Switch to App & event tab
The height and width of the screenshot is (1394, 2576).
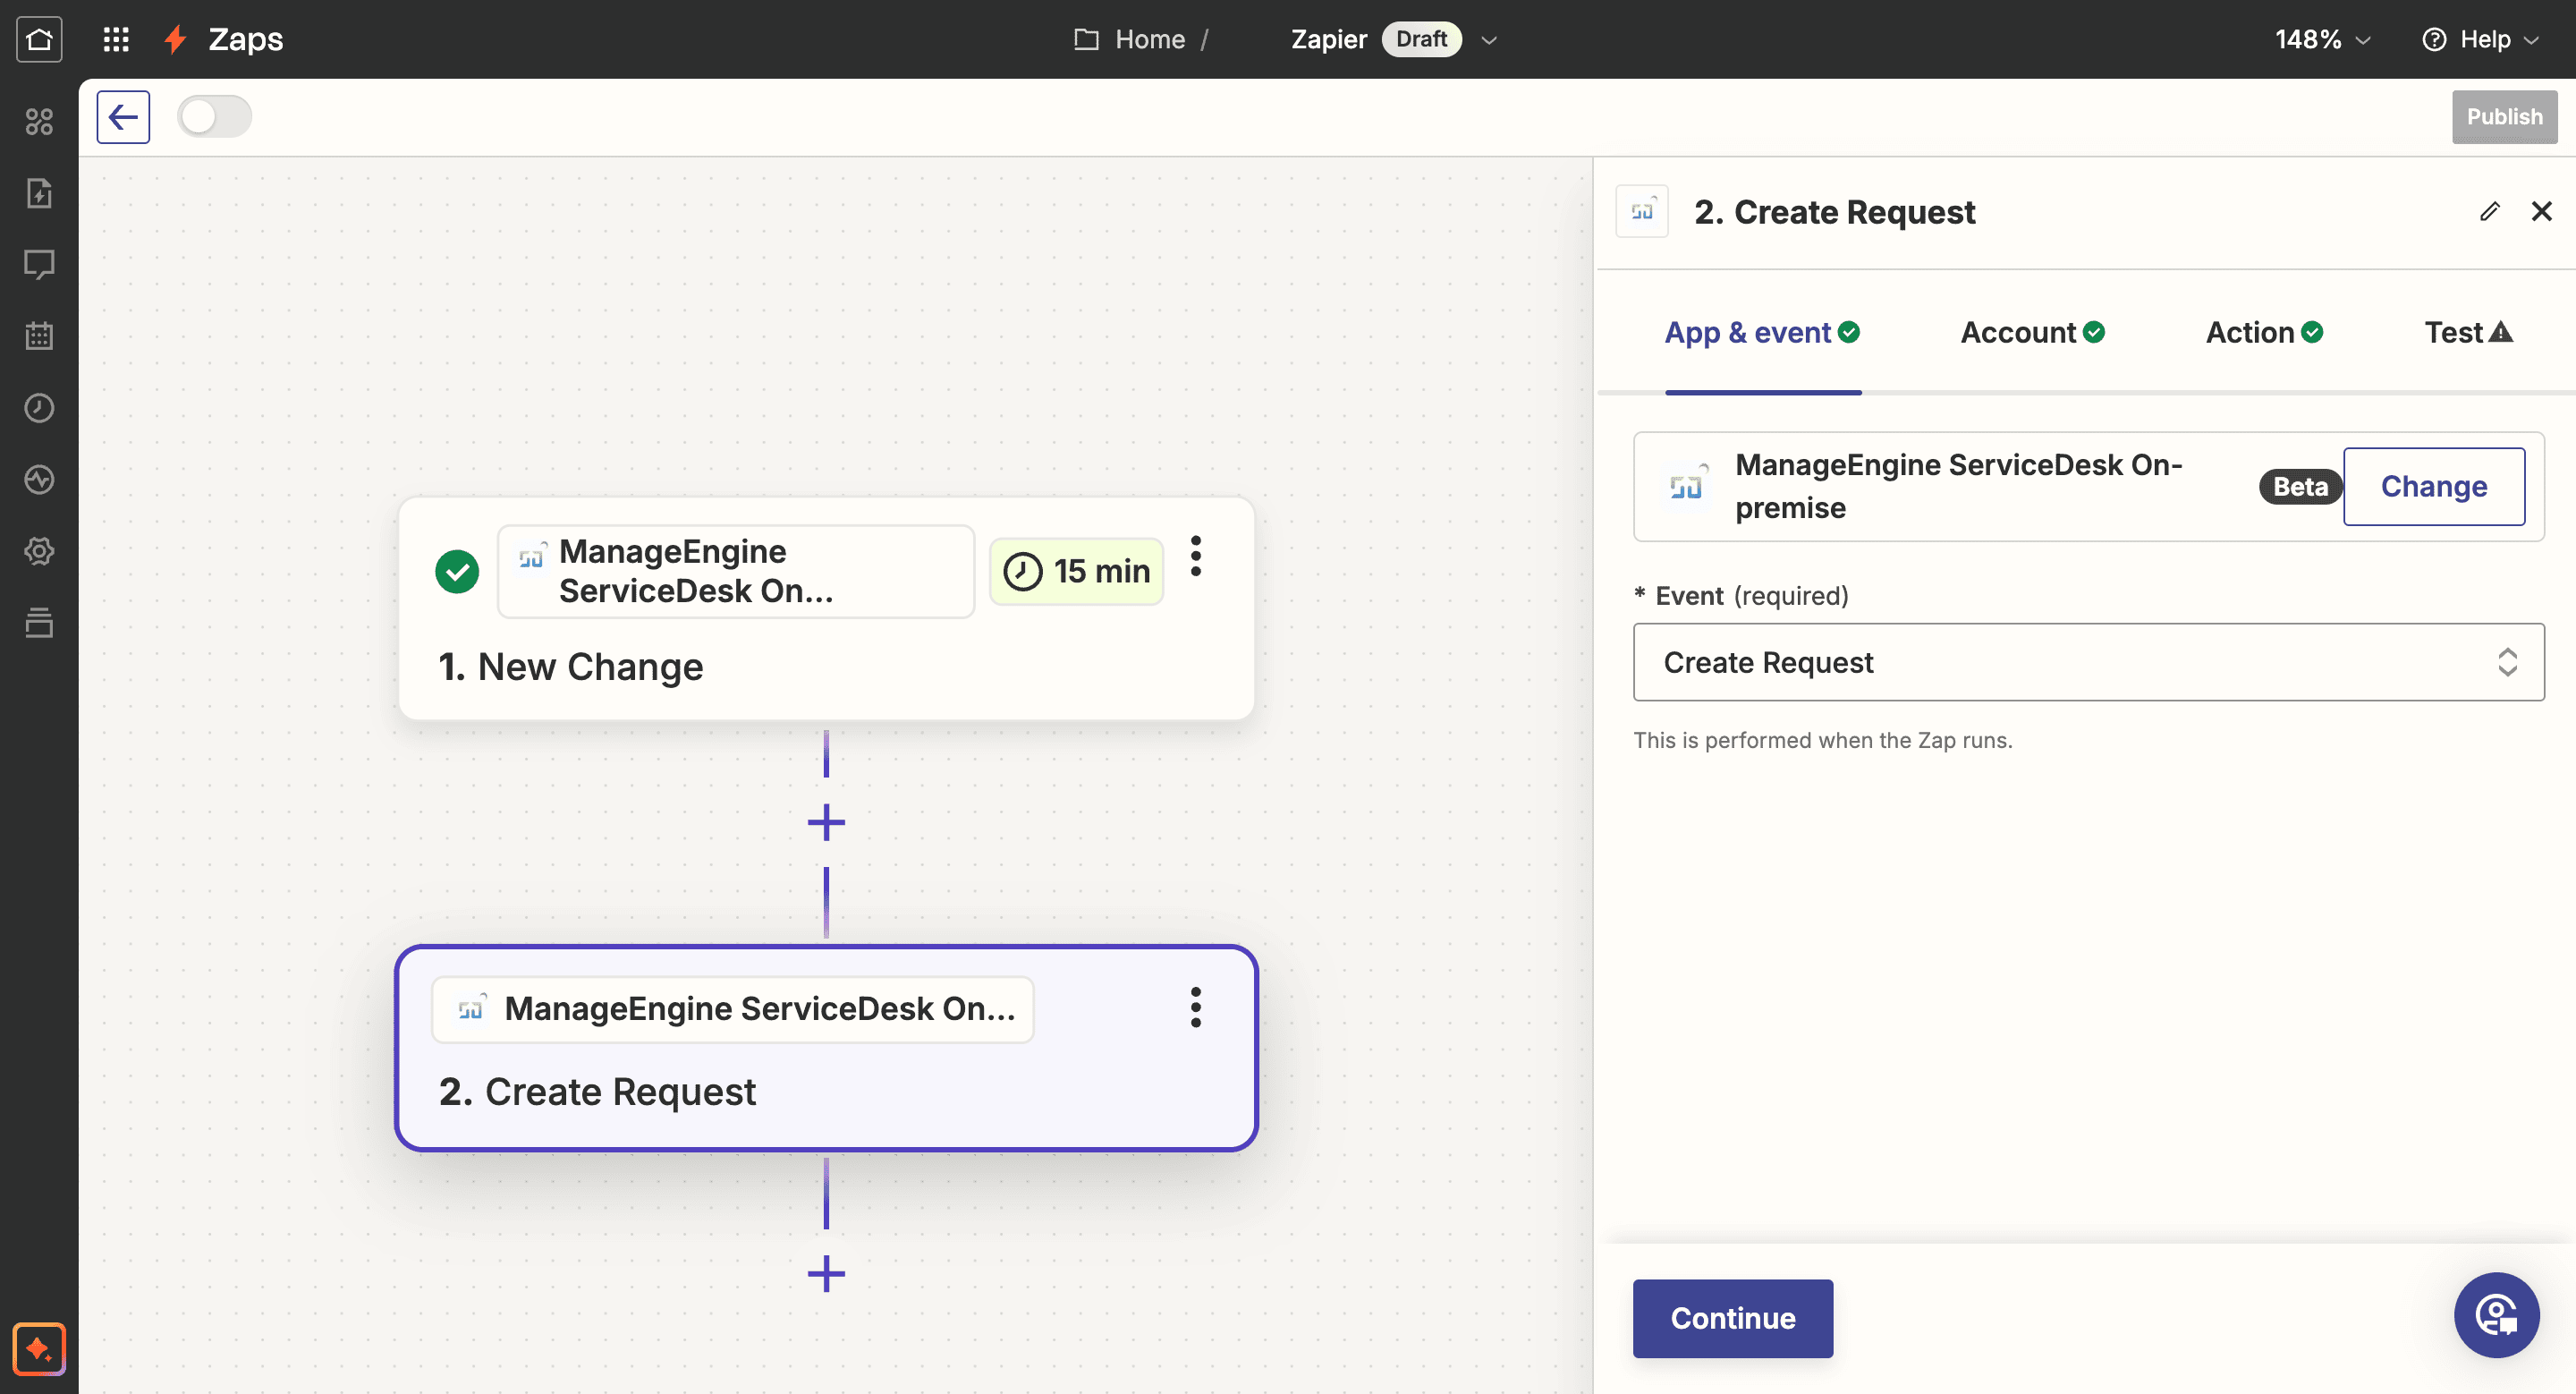(1762, 332)
